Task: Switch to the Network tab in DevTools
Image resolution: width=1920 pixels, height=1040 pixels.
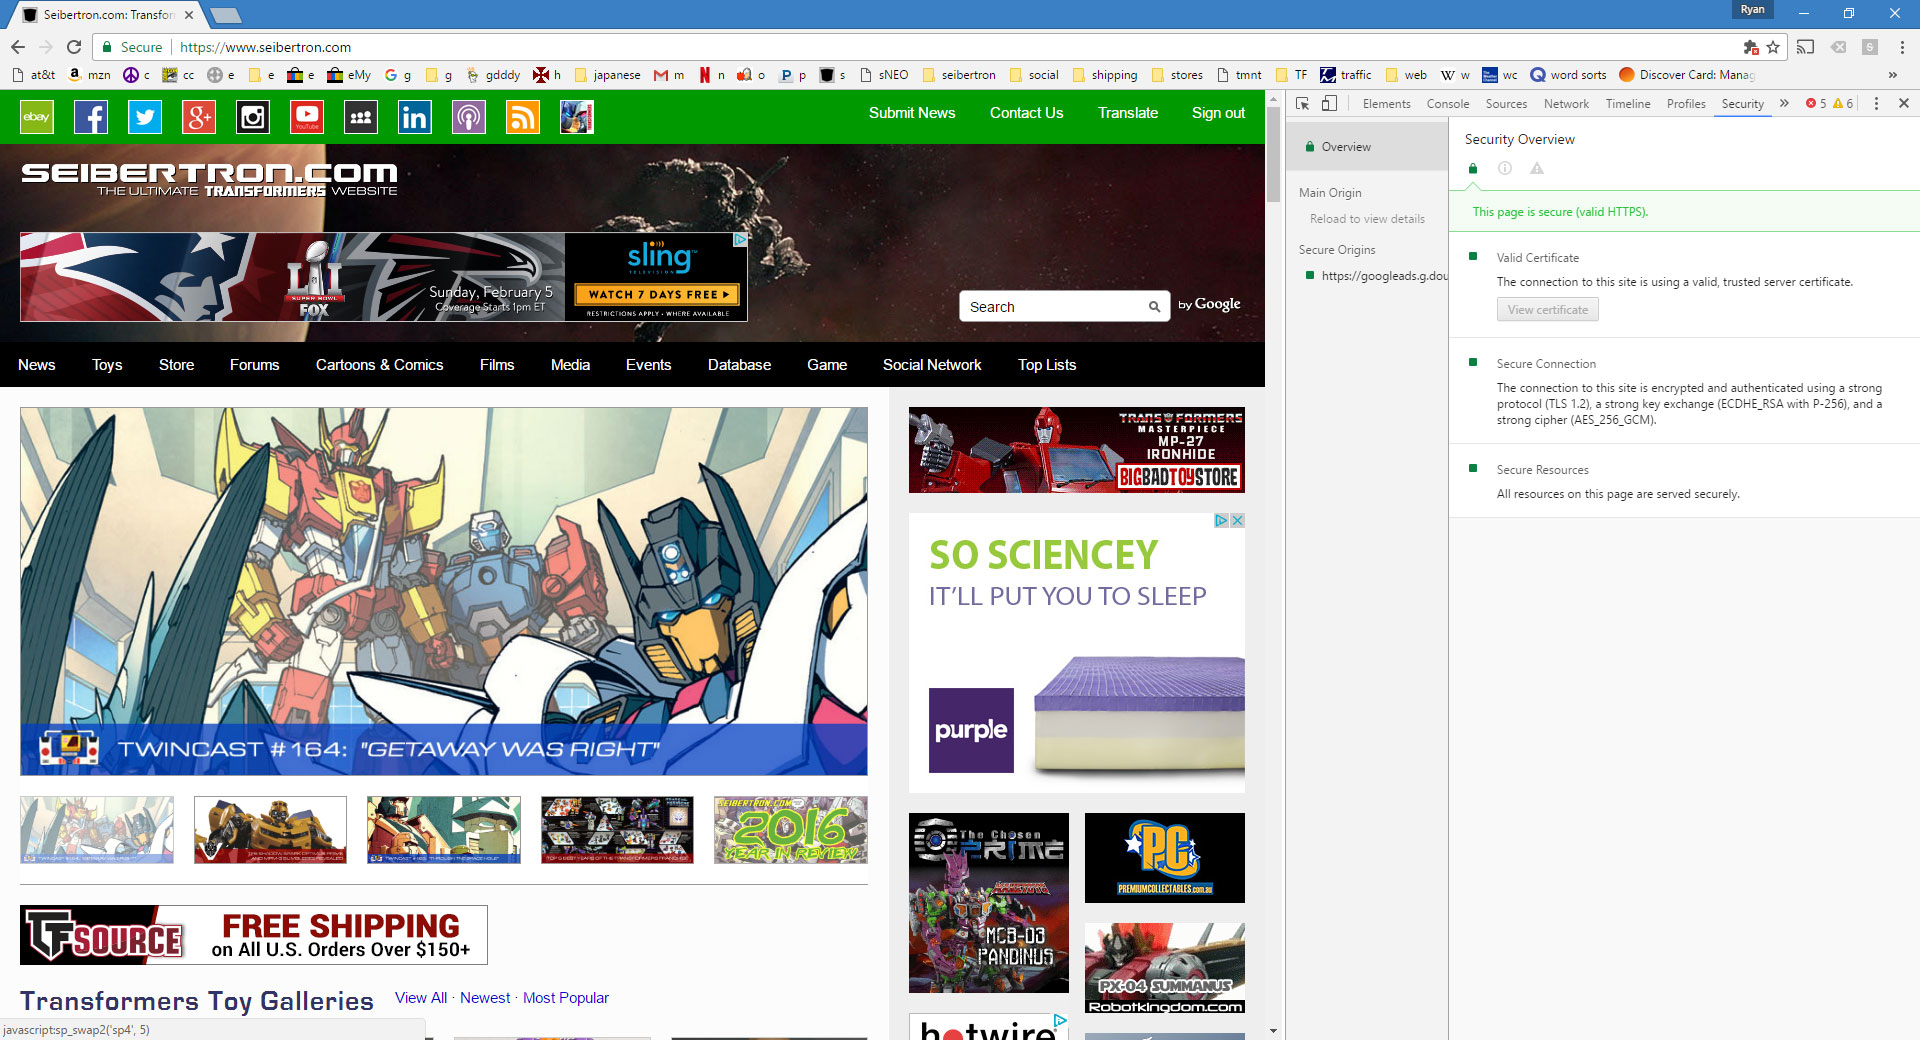Action: coord(1566,104)
